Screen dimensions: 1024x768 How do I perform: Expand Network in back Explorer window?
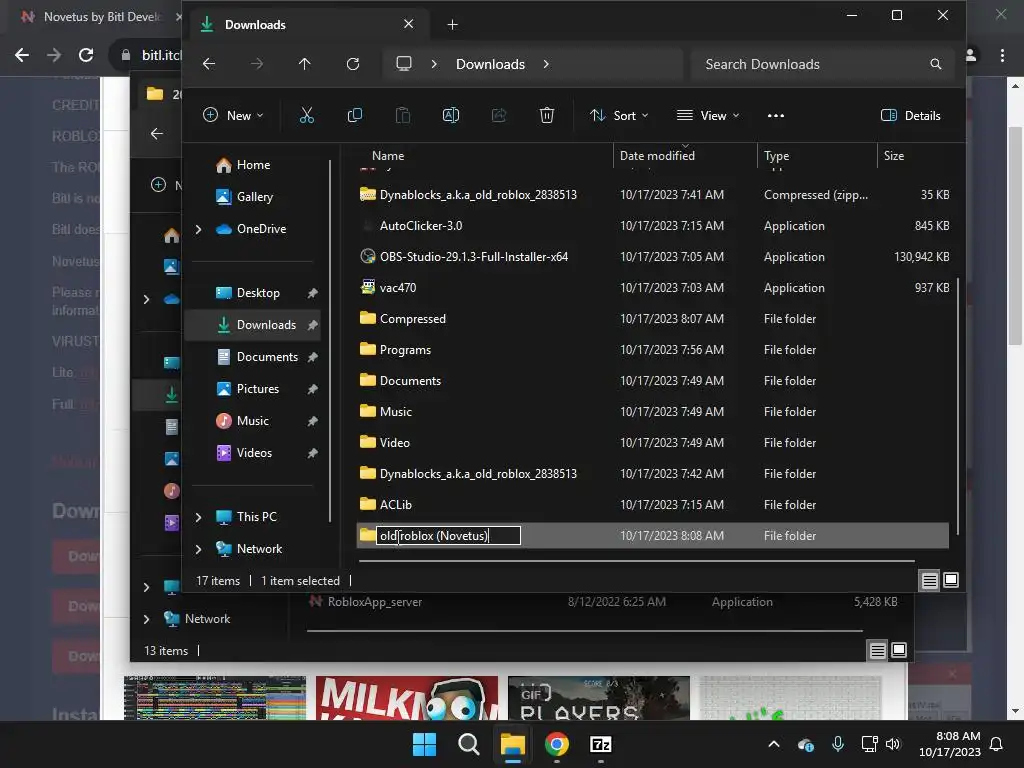pos(146,619)
